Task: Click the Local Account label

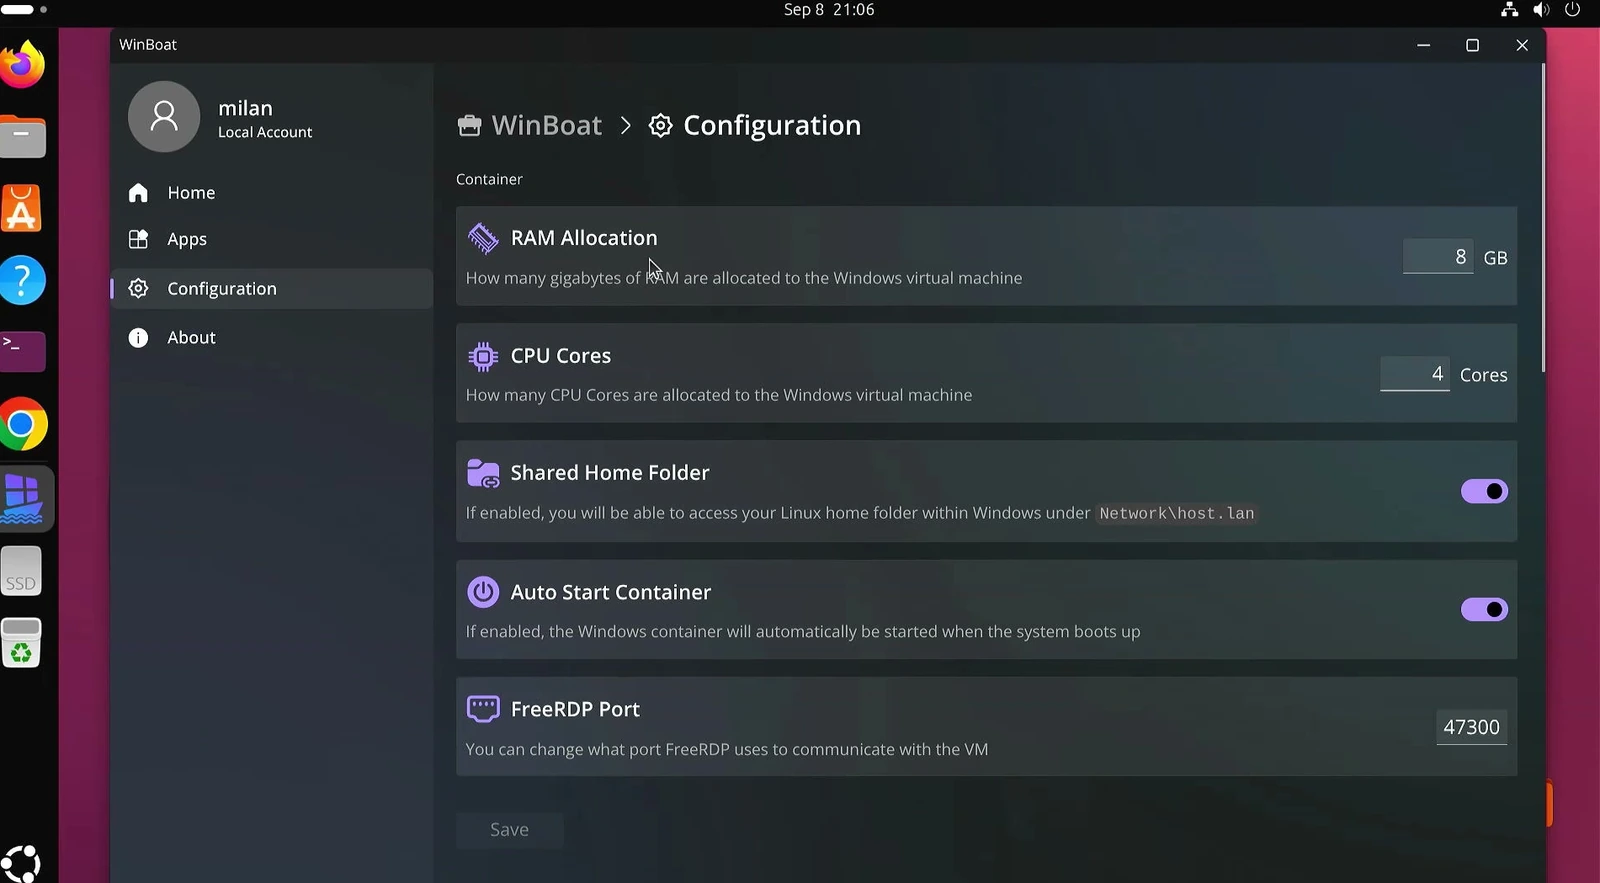Action: [x=265, y=132]
